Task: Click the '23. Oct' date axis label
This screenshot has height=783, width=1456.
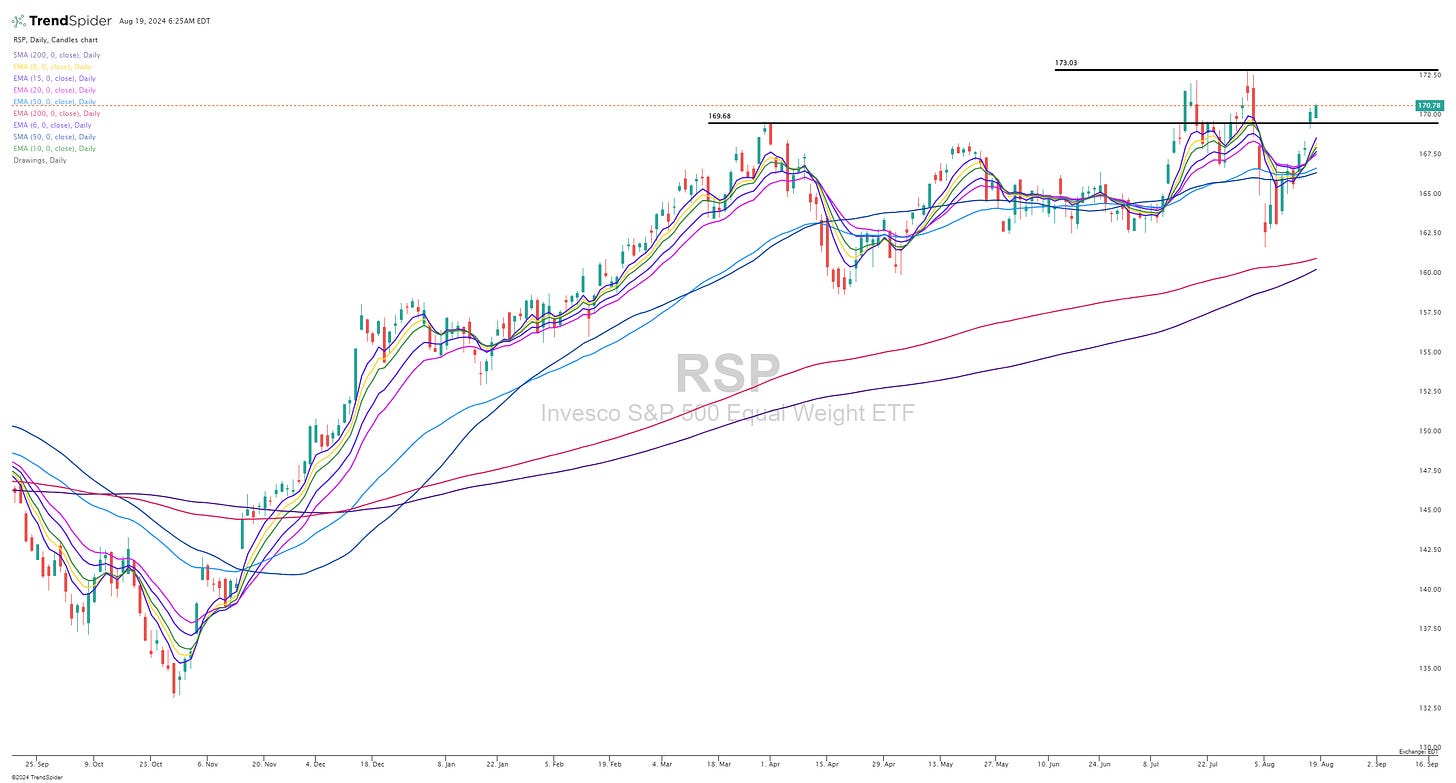Action: point(151,763)
